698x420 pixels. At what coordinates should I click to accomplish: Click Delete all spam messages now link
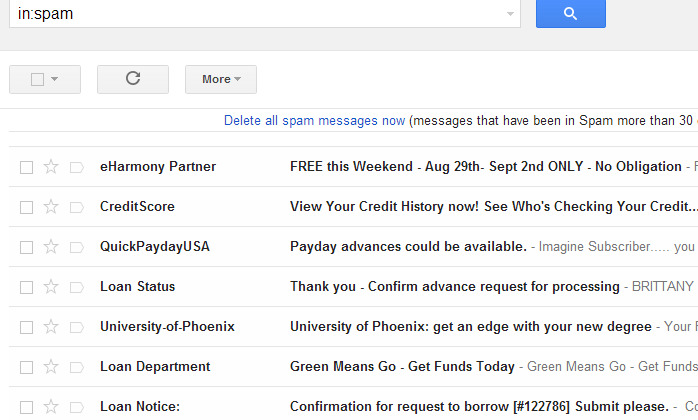click(314, 121)
